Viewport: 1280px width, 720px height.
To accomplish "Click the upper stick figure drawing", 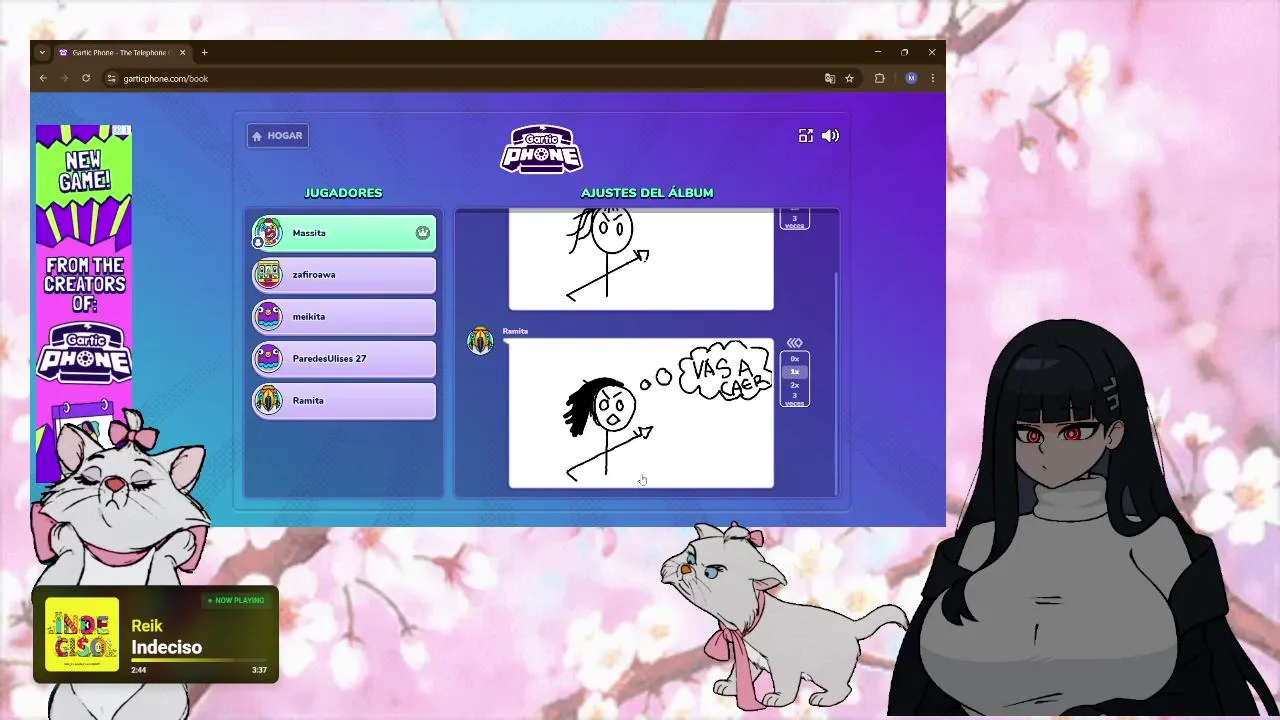I will (x=641, y=259).
